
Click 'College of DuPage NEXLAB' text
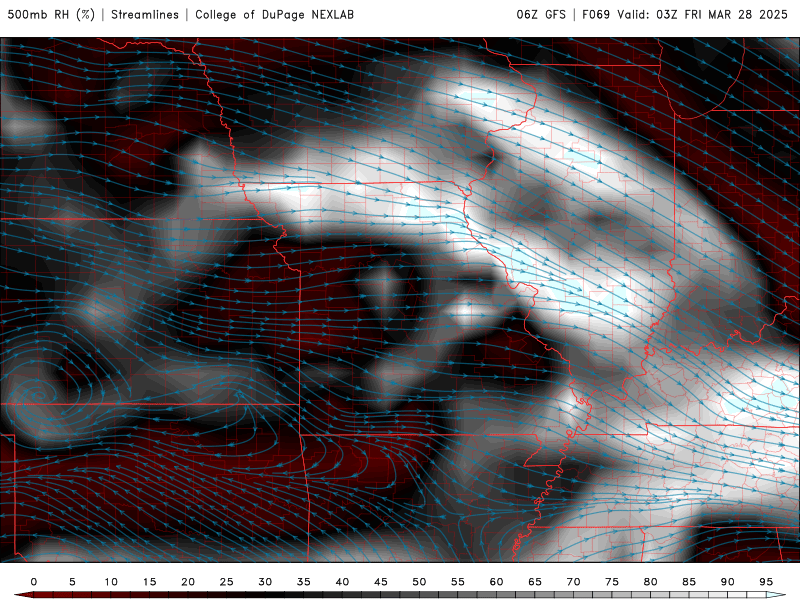274,14
